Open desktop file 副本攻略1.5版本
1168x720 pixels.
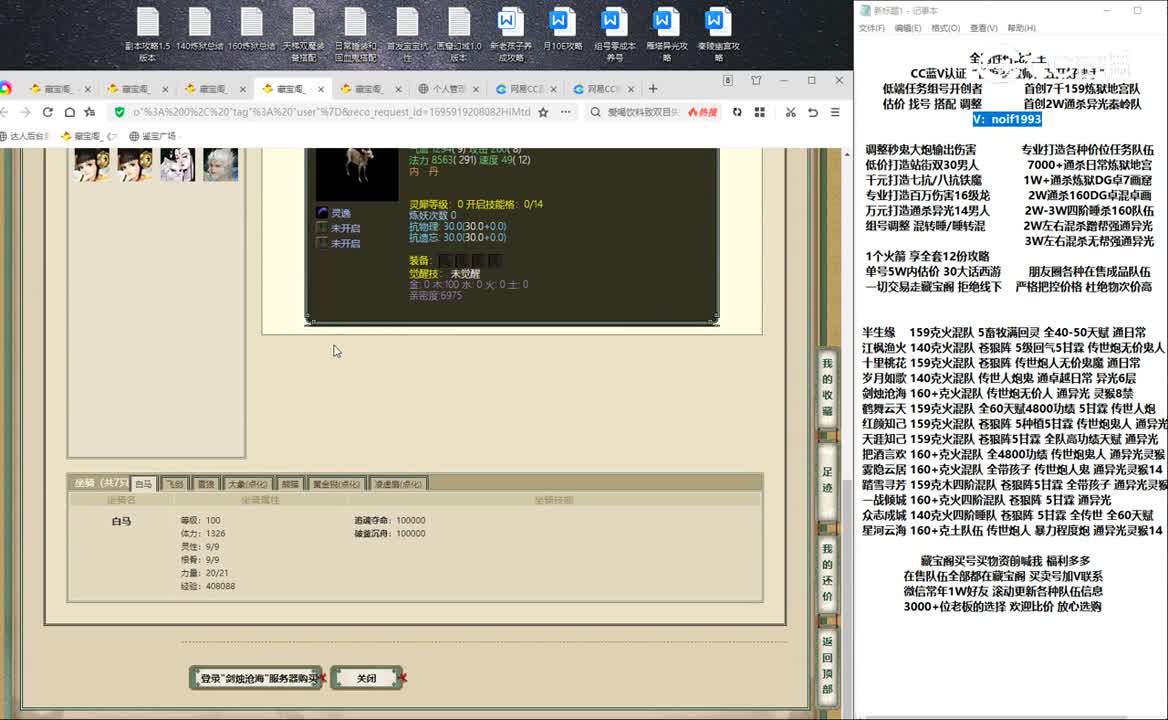click(147, 35)
